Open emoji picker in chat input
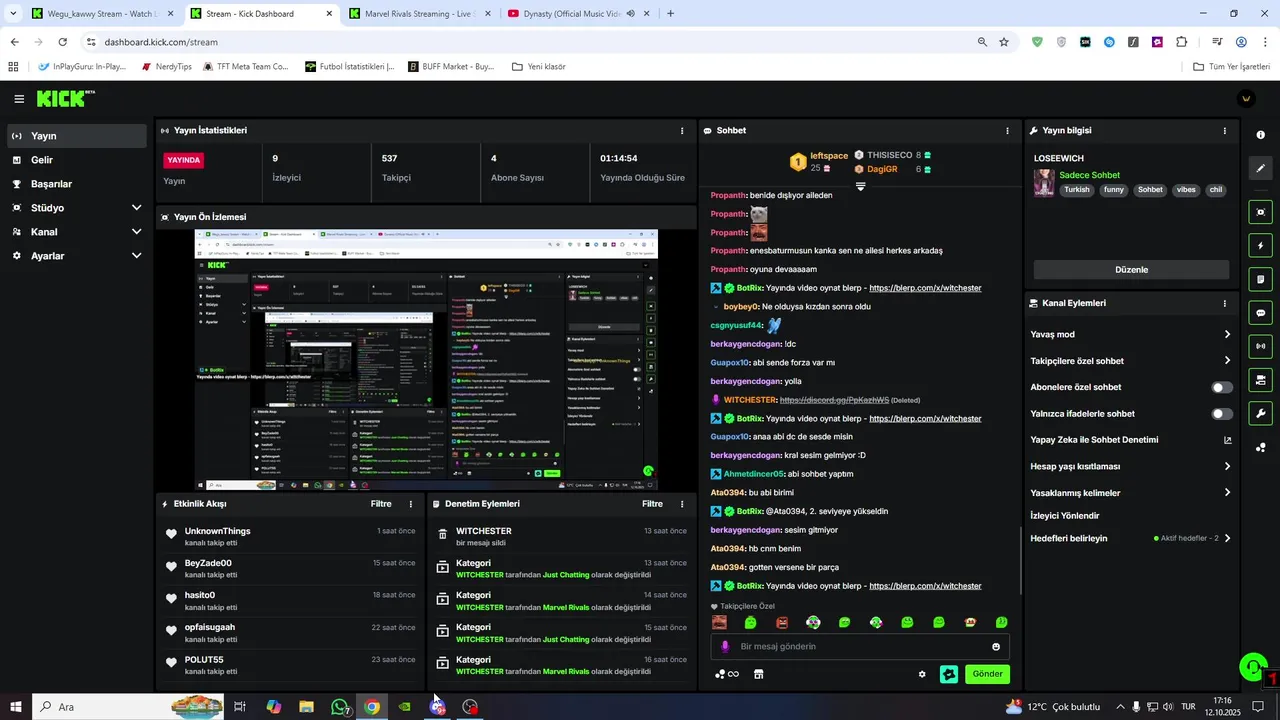Screen dimensions: 1280x720 (x=996, y=647)
